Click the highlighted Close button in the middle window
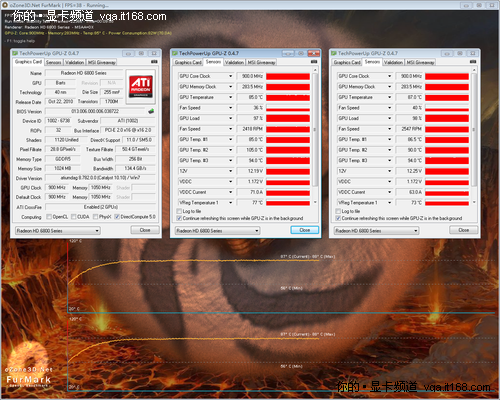The image size is (500, 400). 305,230
